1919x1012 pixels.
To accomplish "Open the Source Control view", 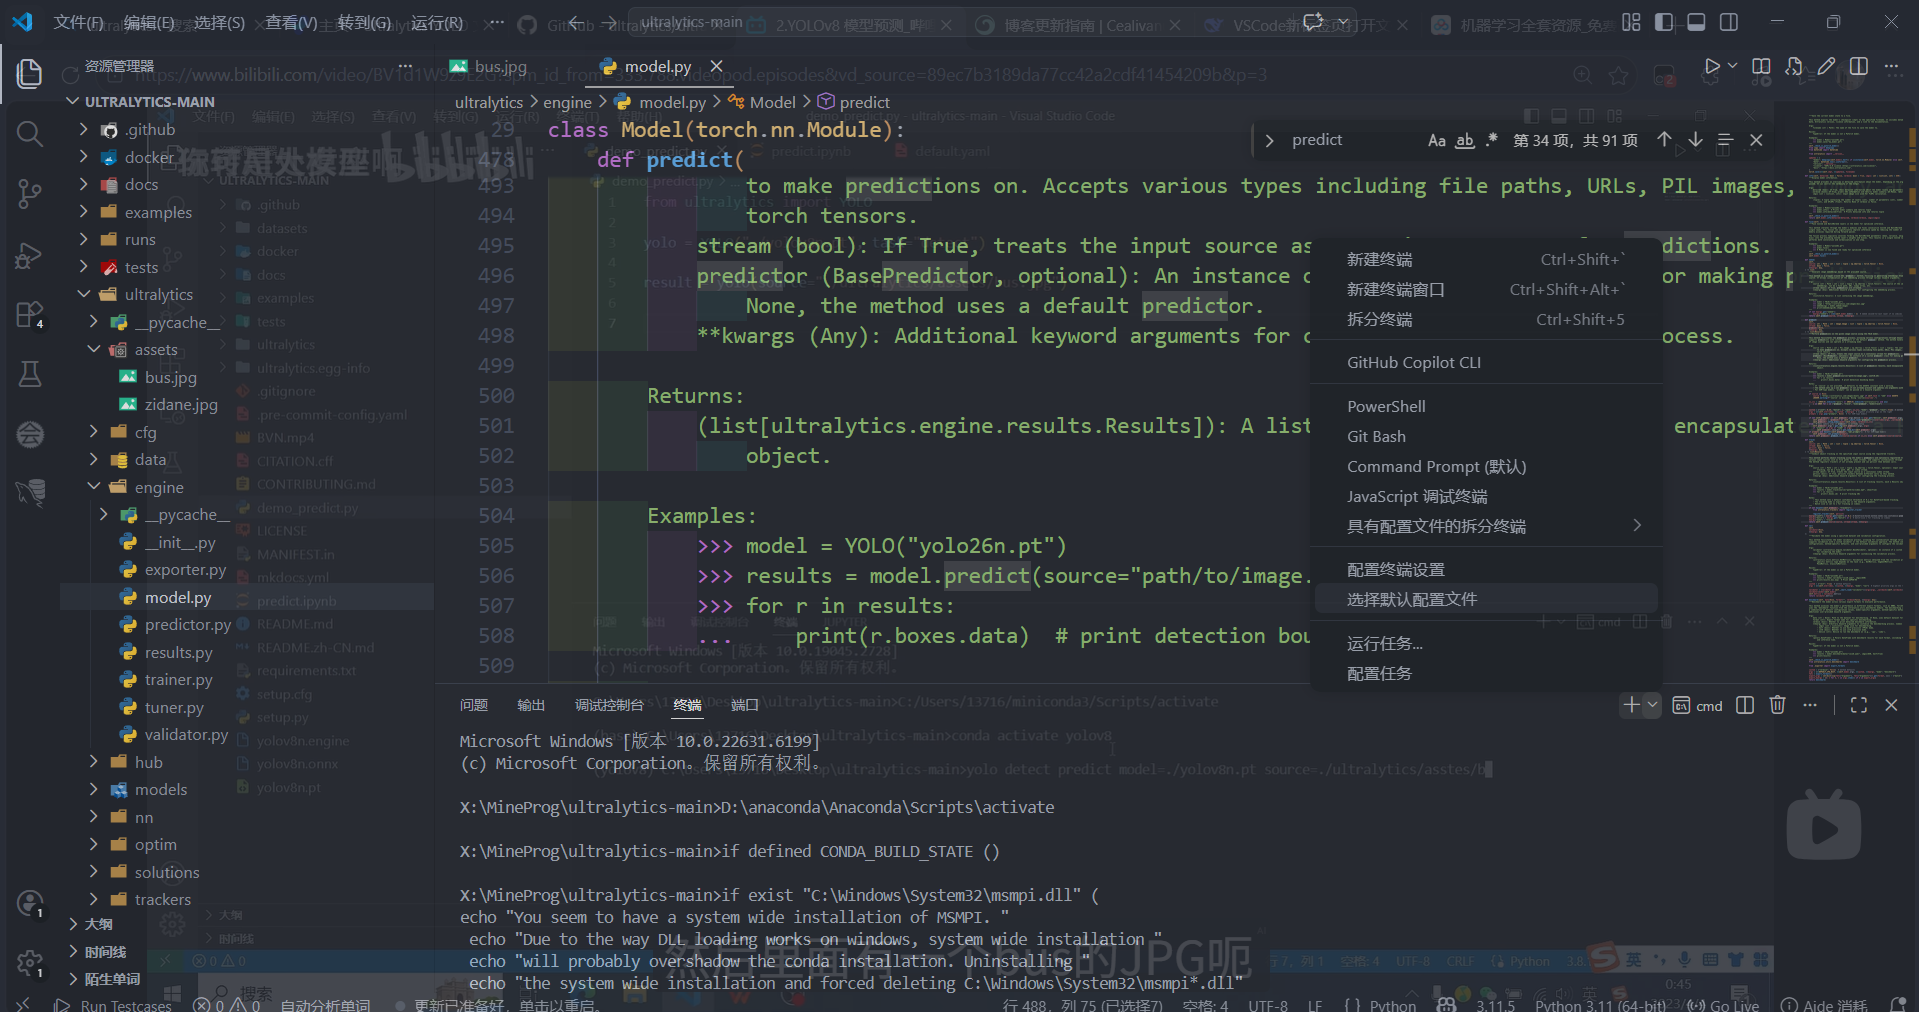I will pos(30,193).
